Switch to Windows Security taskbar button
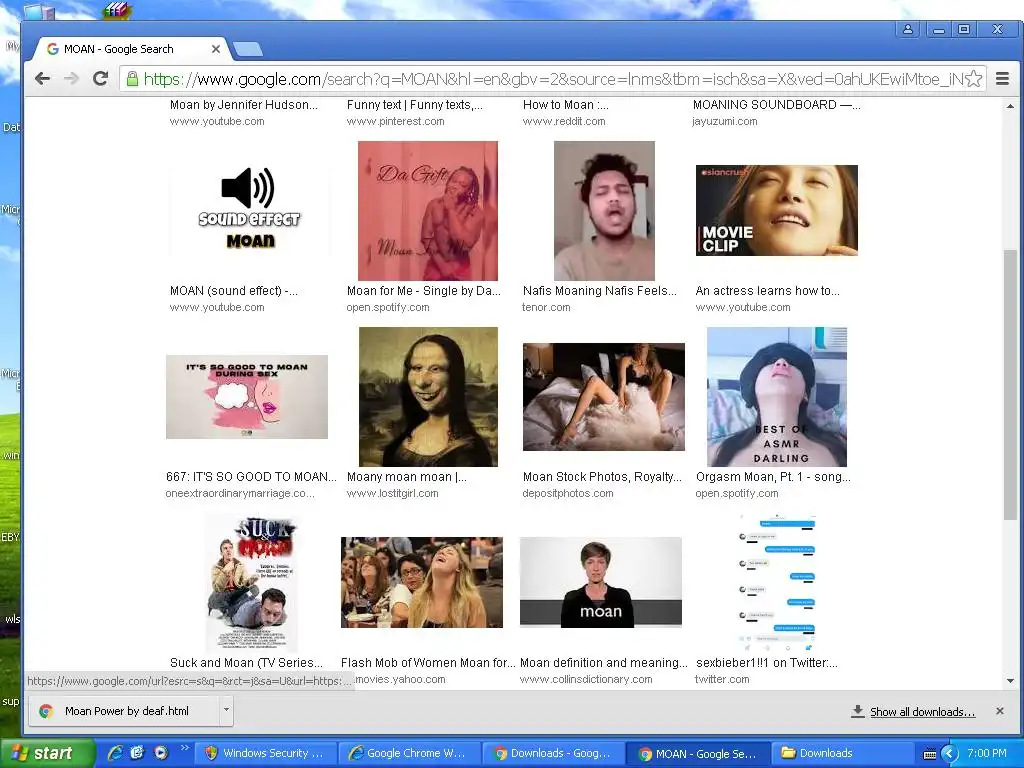Image resolution: width=1024 pixels, height=768 pixels. coord(265,753)
